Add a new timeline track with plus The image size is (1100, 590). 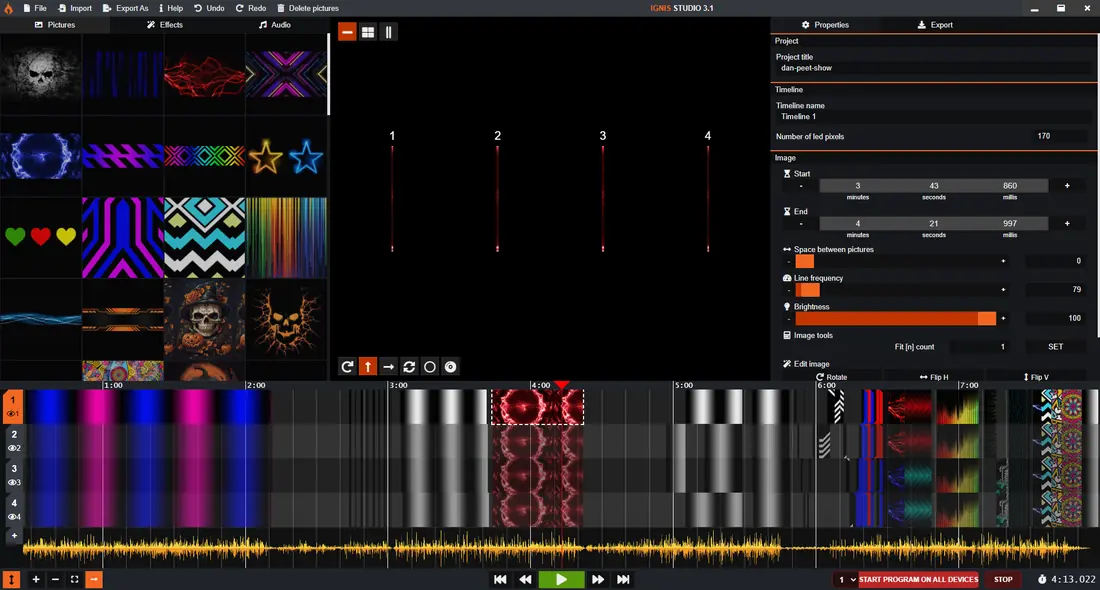click(14, 536)
